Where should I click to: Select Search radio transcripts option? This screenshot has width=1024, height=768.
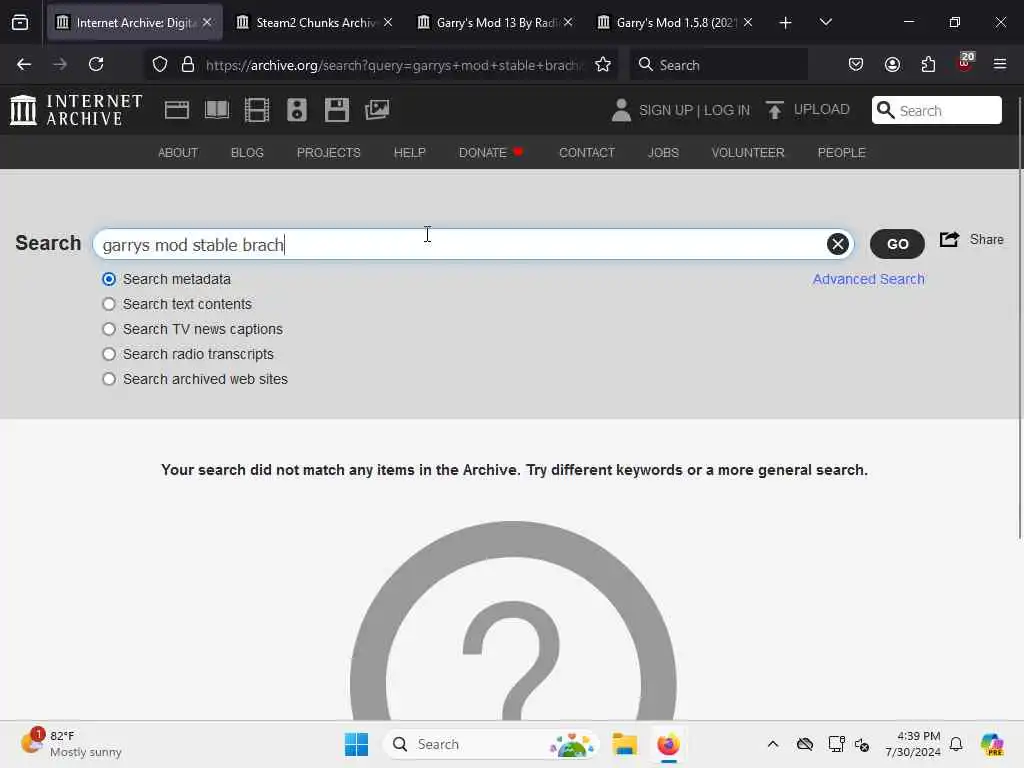click(109, 354)
